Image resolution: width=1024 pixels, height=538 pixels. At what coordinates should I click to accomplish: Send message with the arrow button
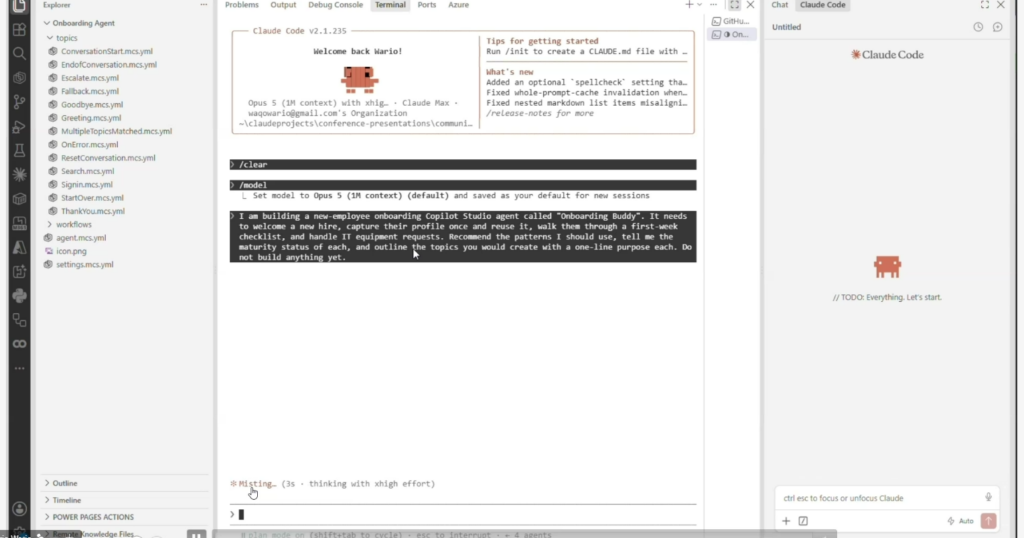tap(988, 521)
